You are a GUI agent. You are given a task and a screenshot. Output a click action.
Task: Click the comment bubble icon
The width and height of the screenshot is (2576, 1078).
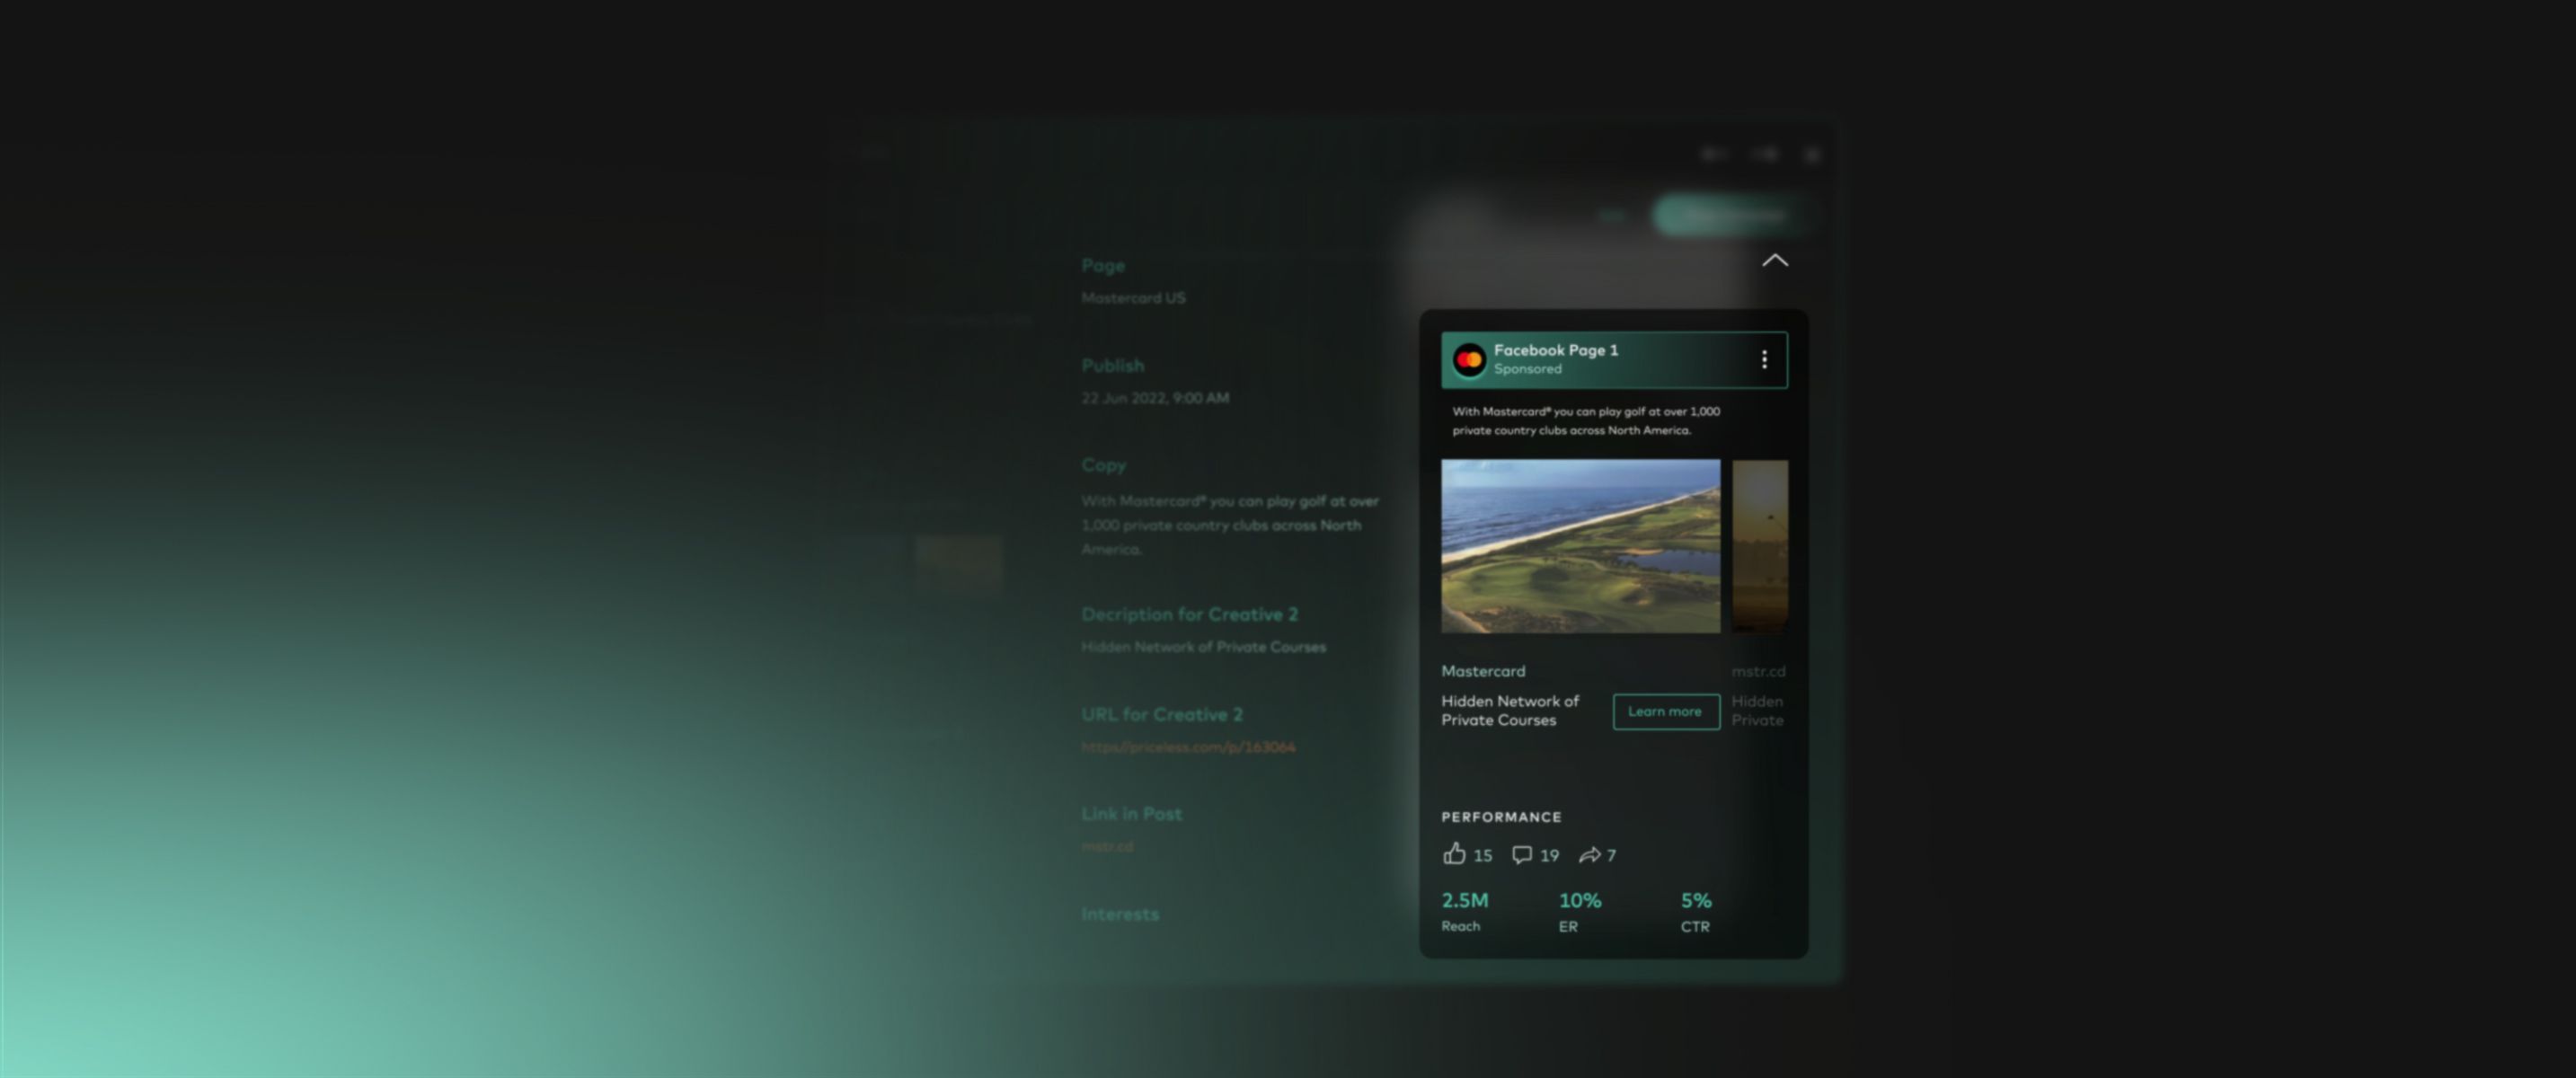point(1521,854)
